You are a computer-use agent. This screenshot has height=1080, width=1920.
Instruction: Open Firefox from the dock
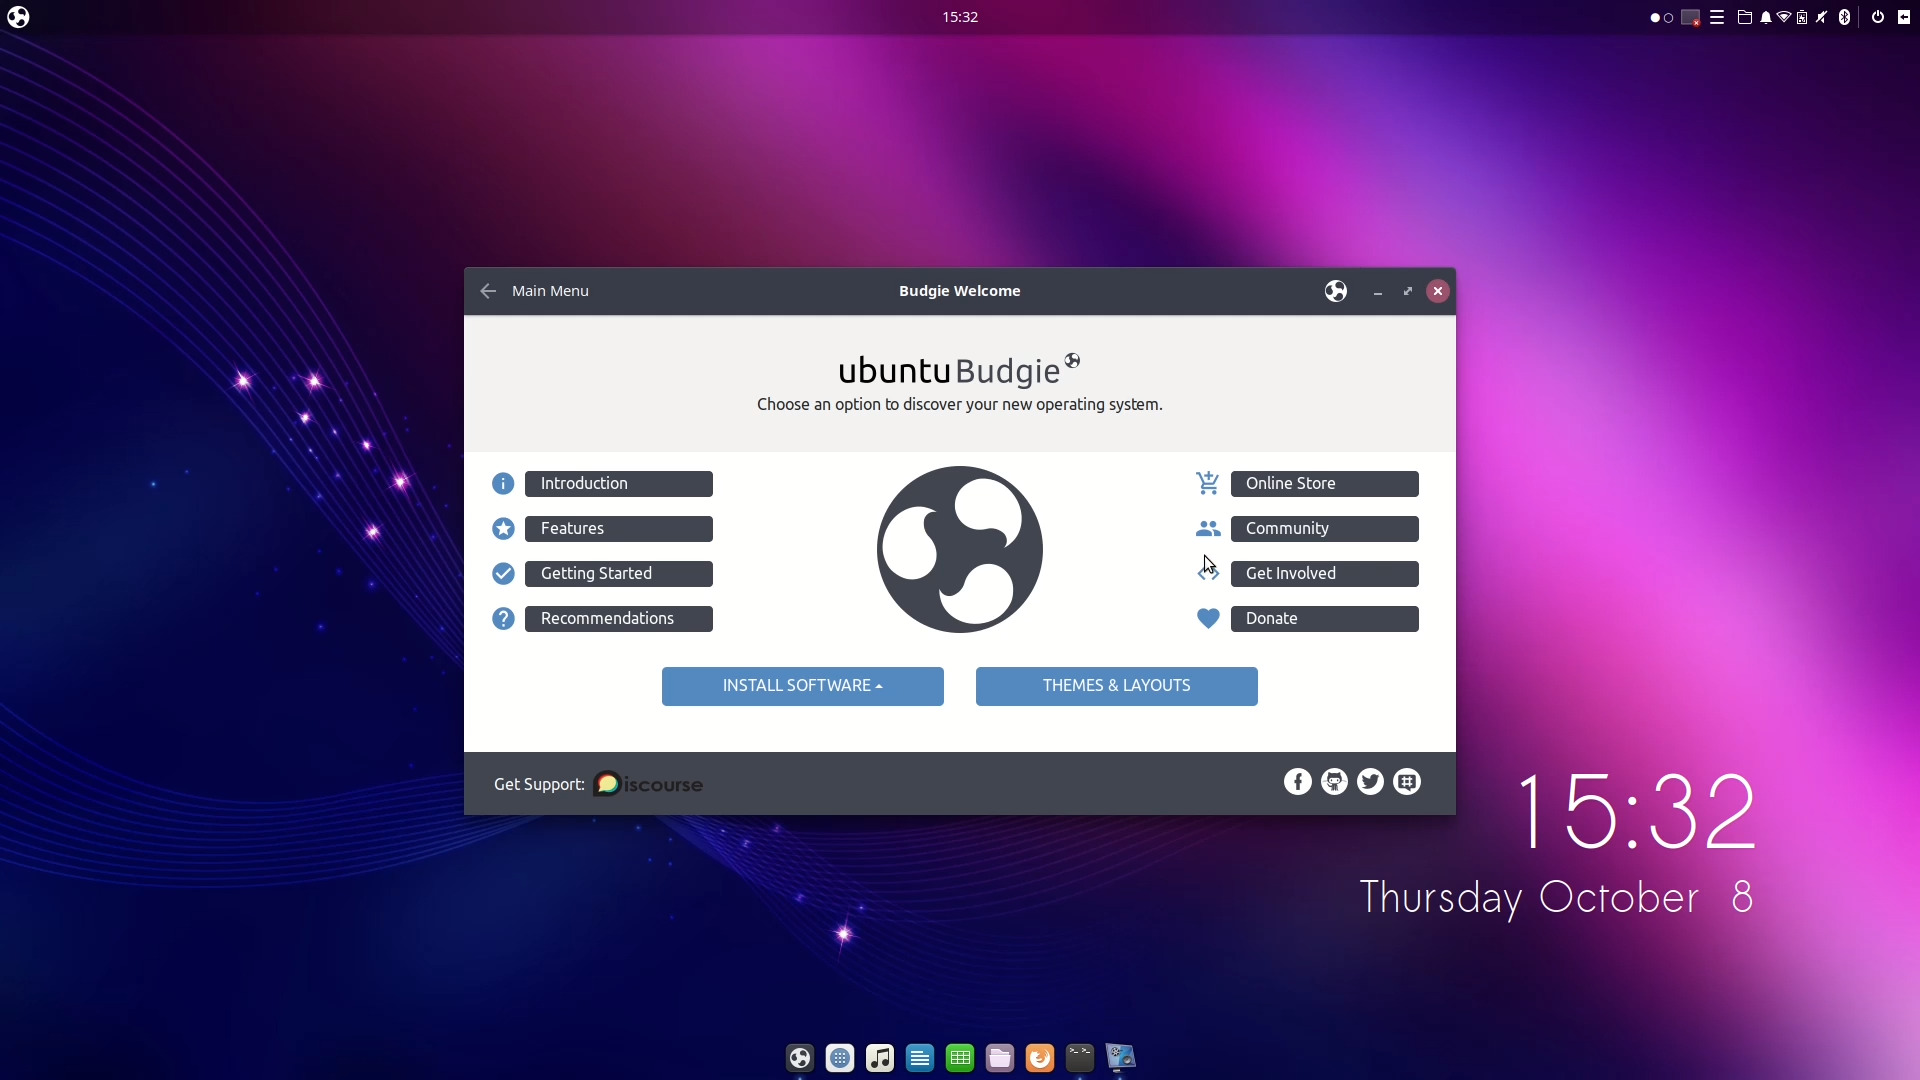tap(1040, 1058)
